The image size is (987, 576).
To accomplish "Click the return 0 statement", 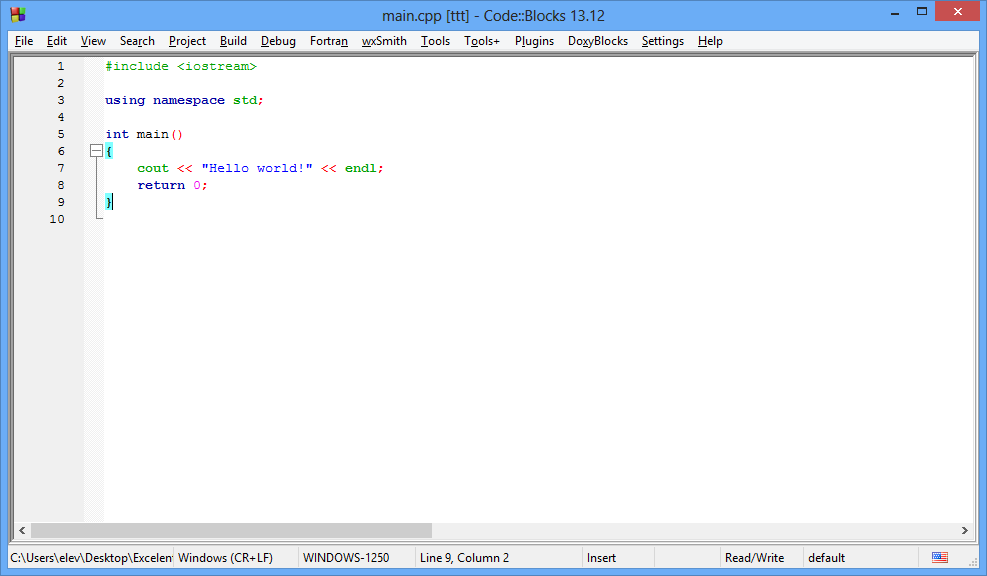I will 172,185.
